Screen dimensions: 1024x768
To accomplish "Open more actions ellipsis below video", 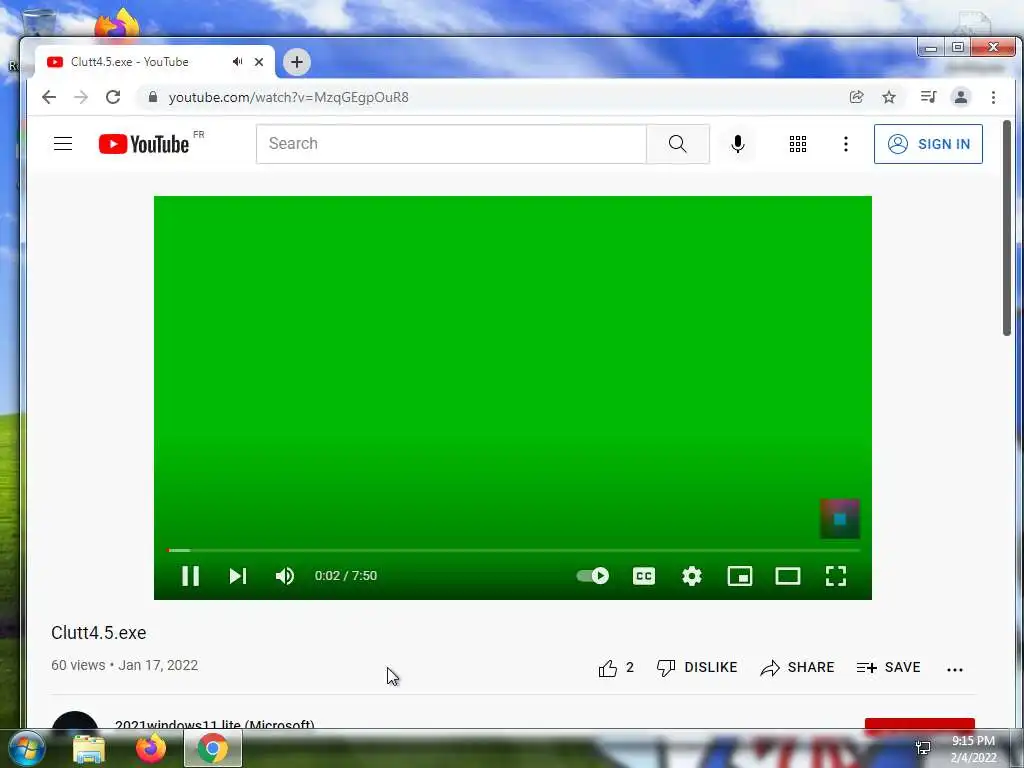I will (x=955, y=669).
